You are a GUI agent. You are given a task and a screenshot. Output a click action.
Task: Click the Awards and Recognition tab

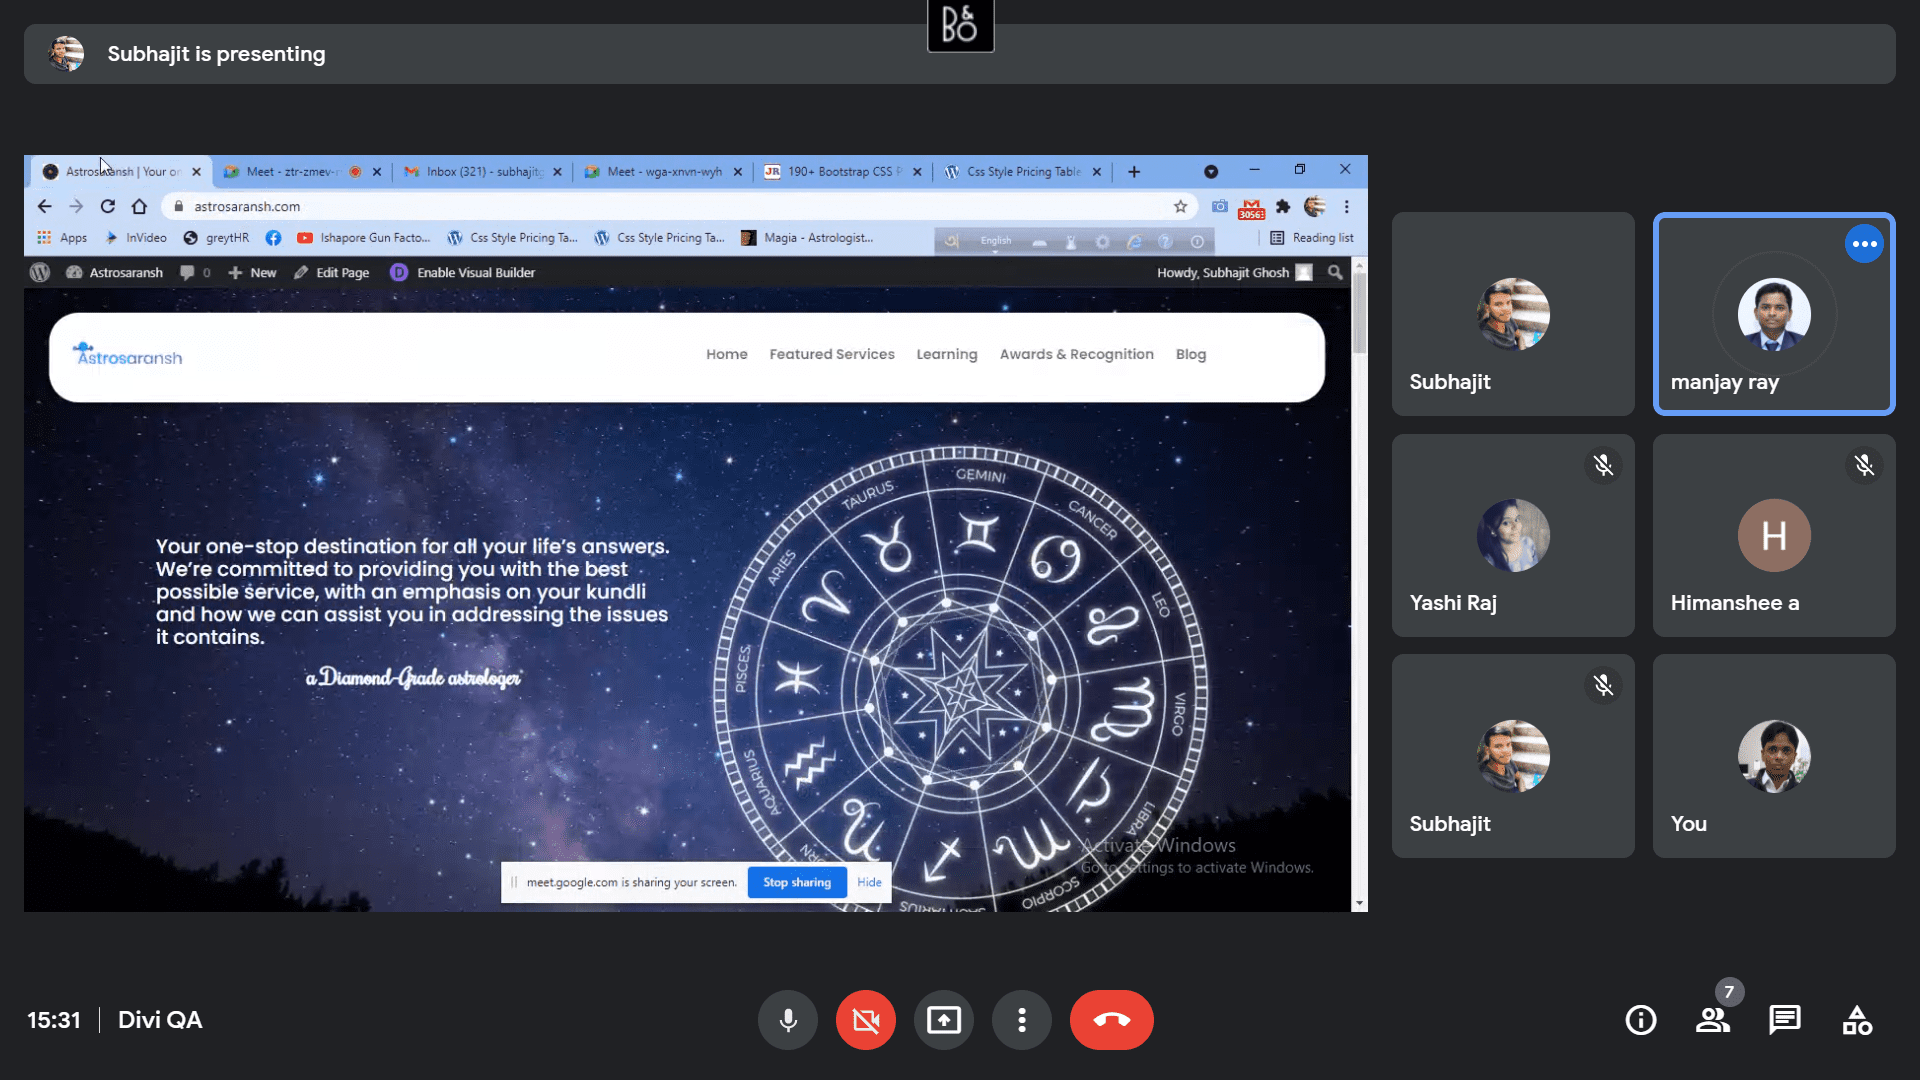point(1077,353)
